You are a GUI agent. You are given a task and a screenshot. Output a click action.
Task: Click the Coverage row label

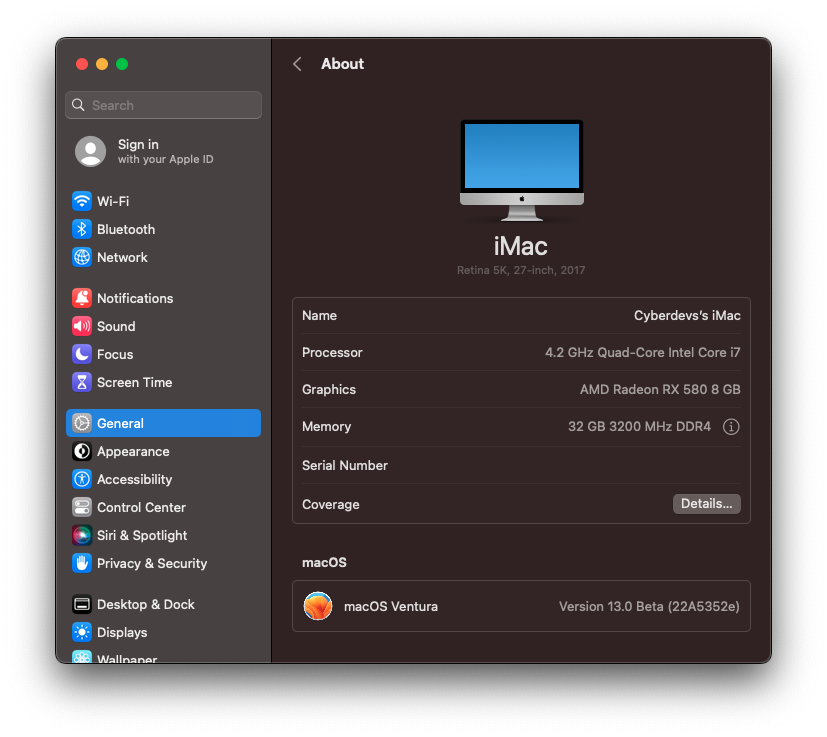pyautogui.click(x=330, y=504)
